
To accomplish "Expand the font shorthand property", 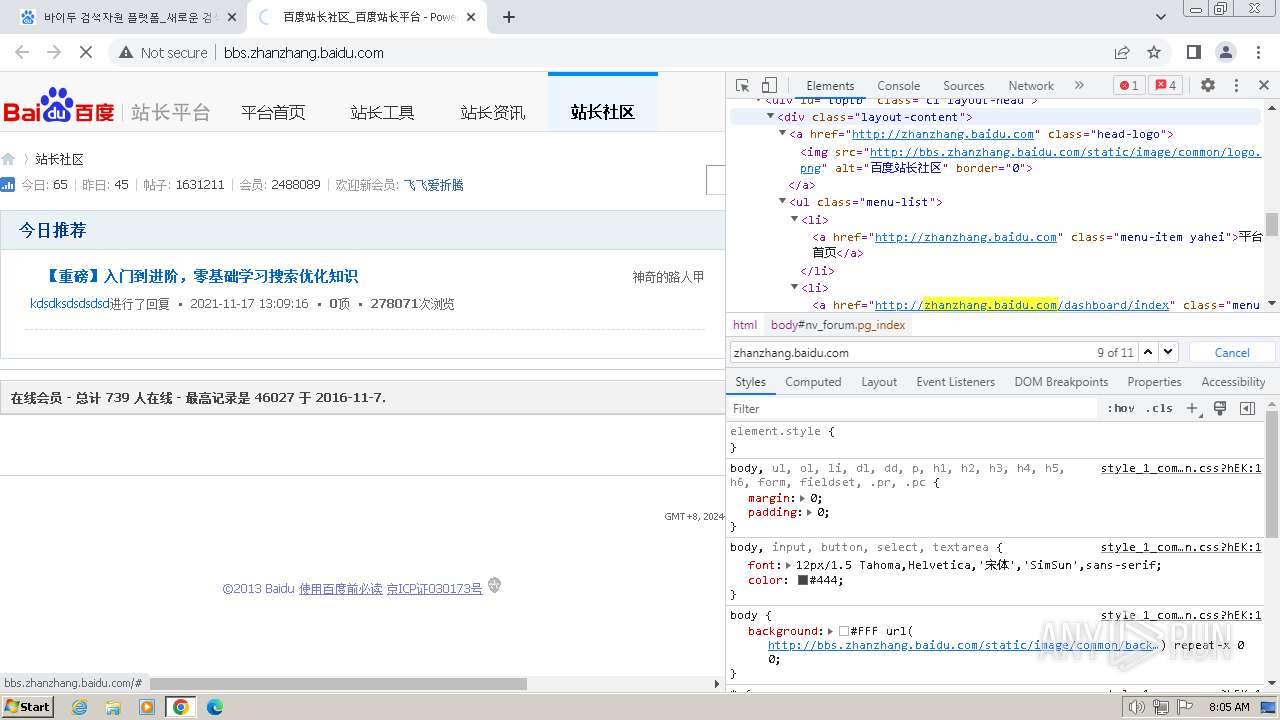I will tap(788, 565).
